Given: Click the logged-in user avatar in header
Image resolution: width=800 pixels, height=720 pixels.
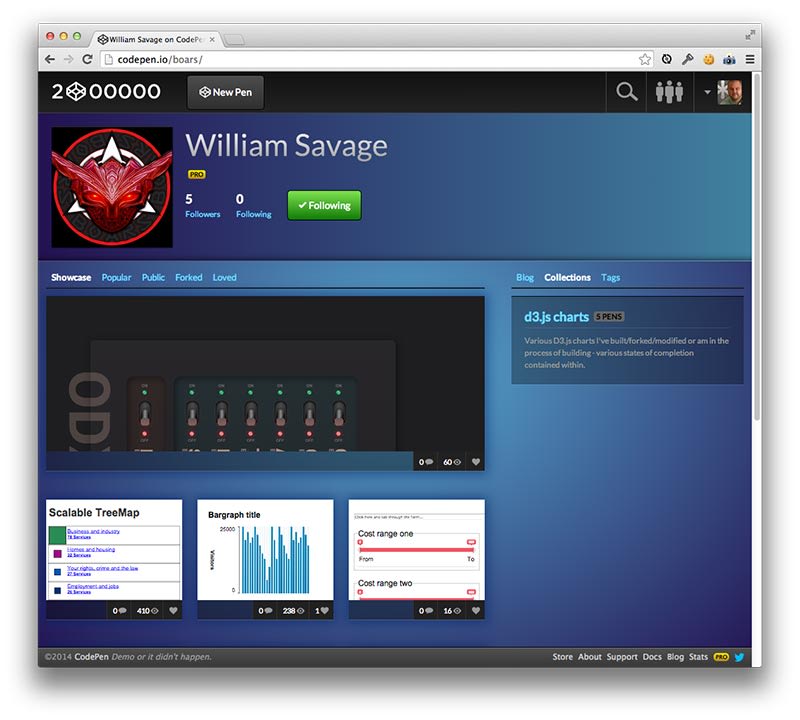Looking at the screenshot, I should click(730, 92).
